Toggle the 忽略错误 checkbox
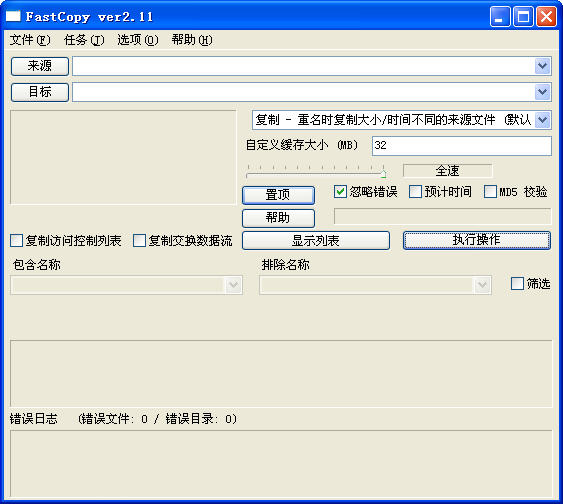The image size is (563, 504). (340, 191)
